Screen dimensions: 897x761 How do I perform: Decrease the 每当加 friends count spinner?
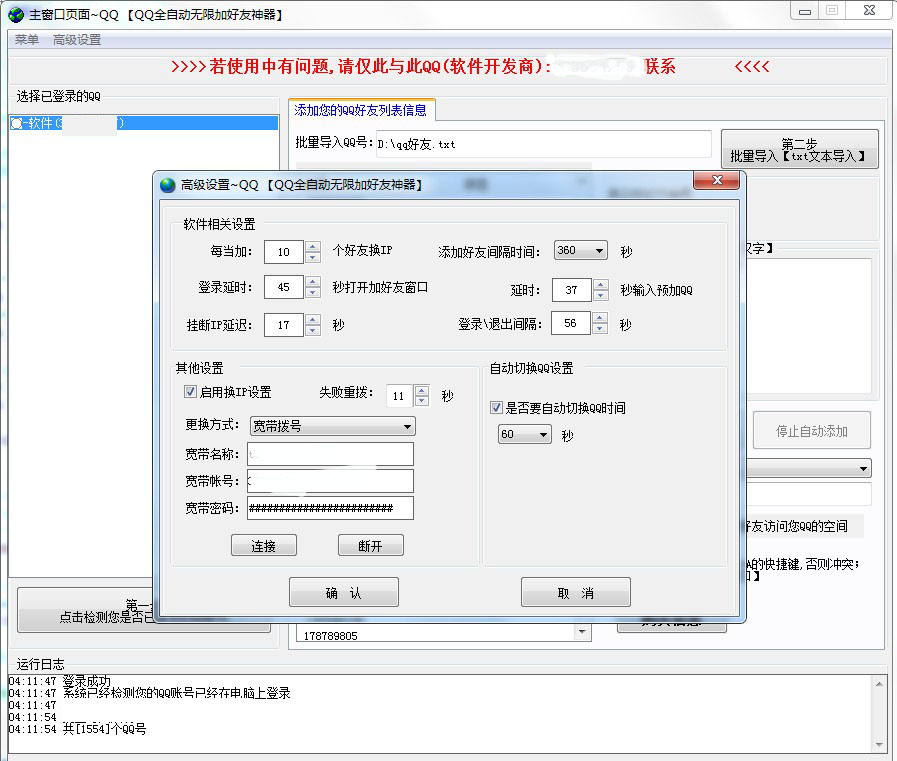coord(312,257)
